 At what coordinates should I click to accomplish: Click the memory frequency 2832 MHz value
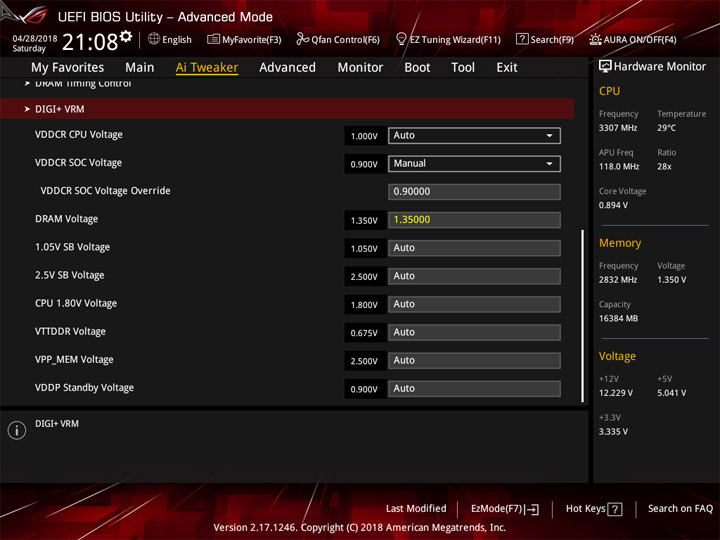pos(618,280)
